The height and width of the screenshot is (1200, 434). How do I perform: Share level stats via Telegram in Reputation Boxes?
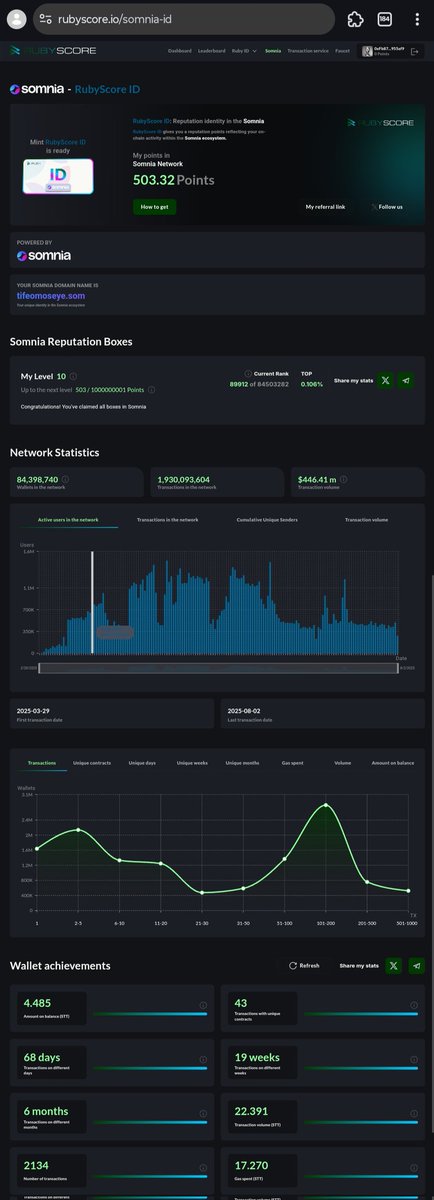pos(405,380)
